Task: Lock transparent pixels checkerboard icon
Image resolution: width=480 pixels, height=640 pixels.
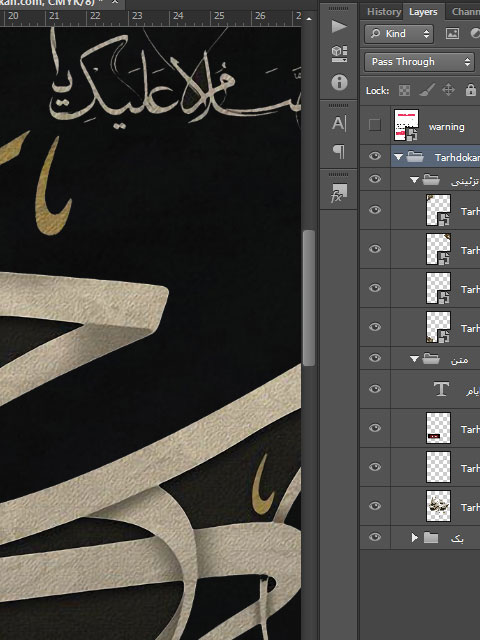Action: [x=404, y=90]
